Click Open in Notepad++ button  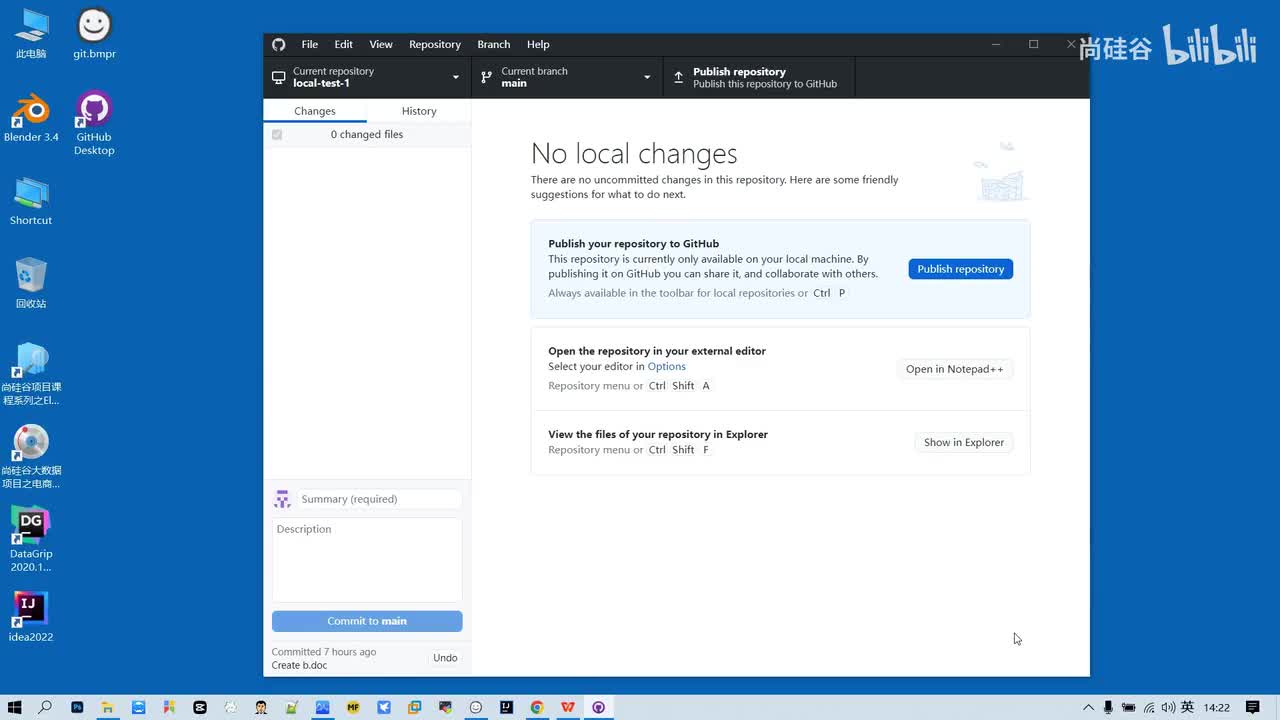coord(954,369)
